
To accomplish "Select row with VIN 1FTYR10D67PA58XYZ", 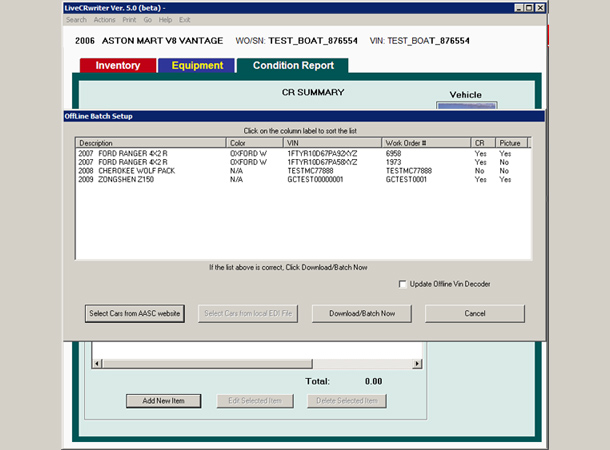I will 303,162.
